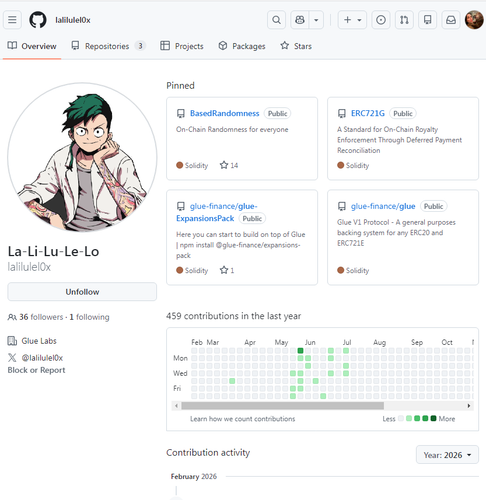Open the plus create-new menu
The height and width of the screenshot is (500, 486).
click(x=352, y=20)
